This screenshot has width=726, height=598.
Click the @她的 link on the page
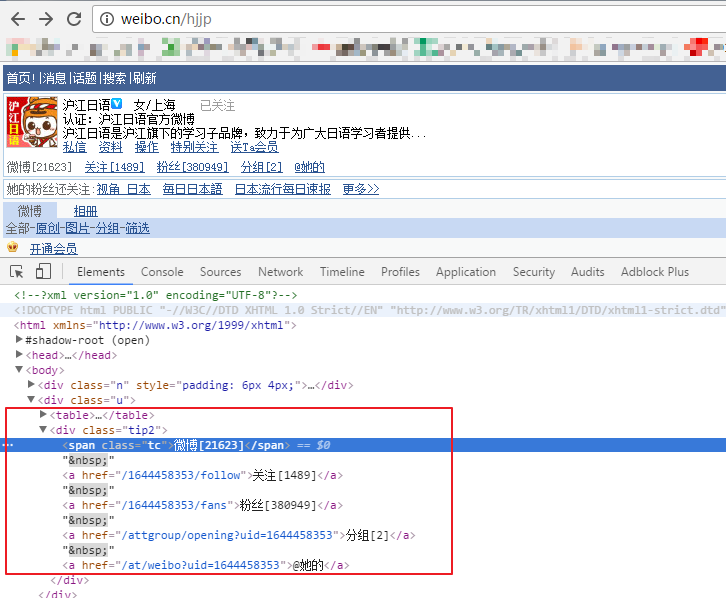[309, 167]
